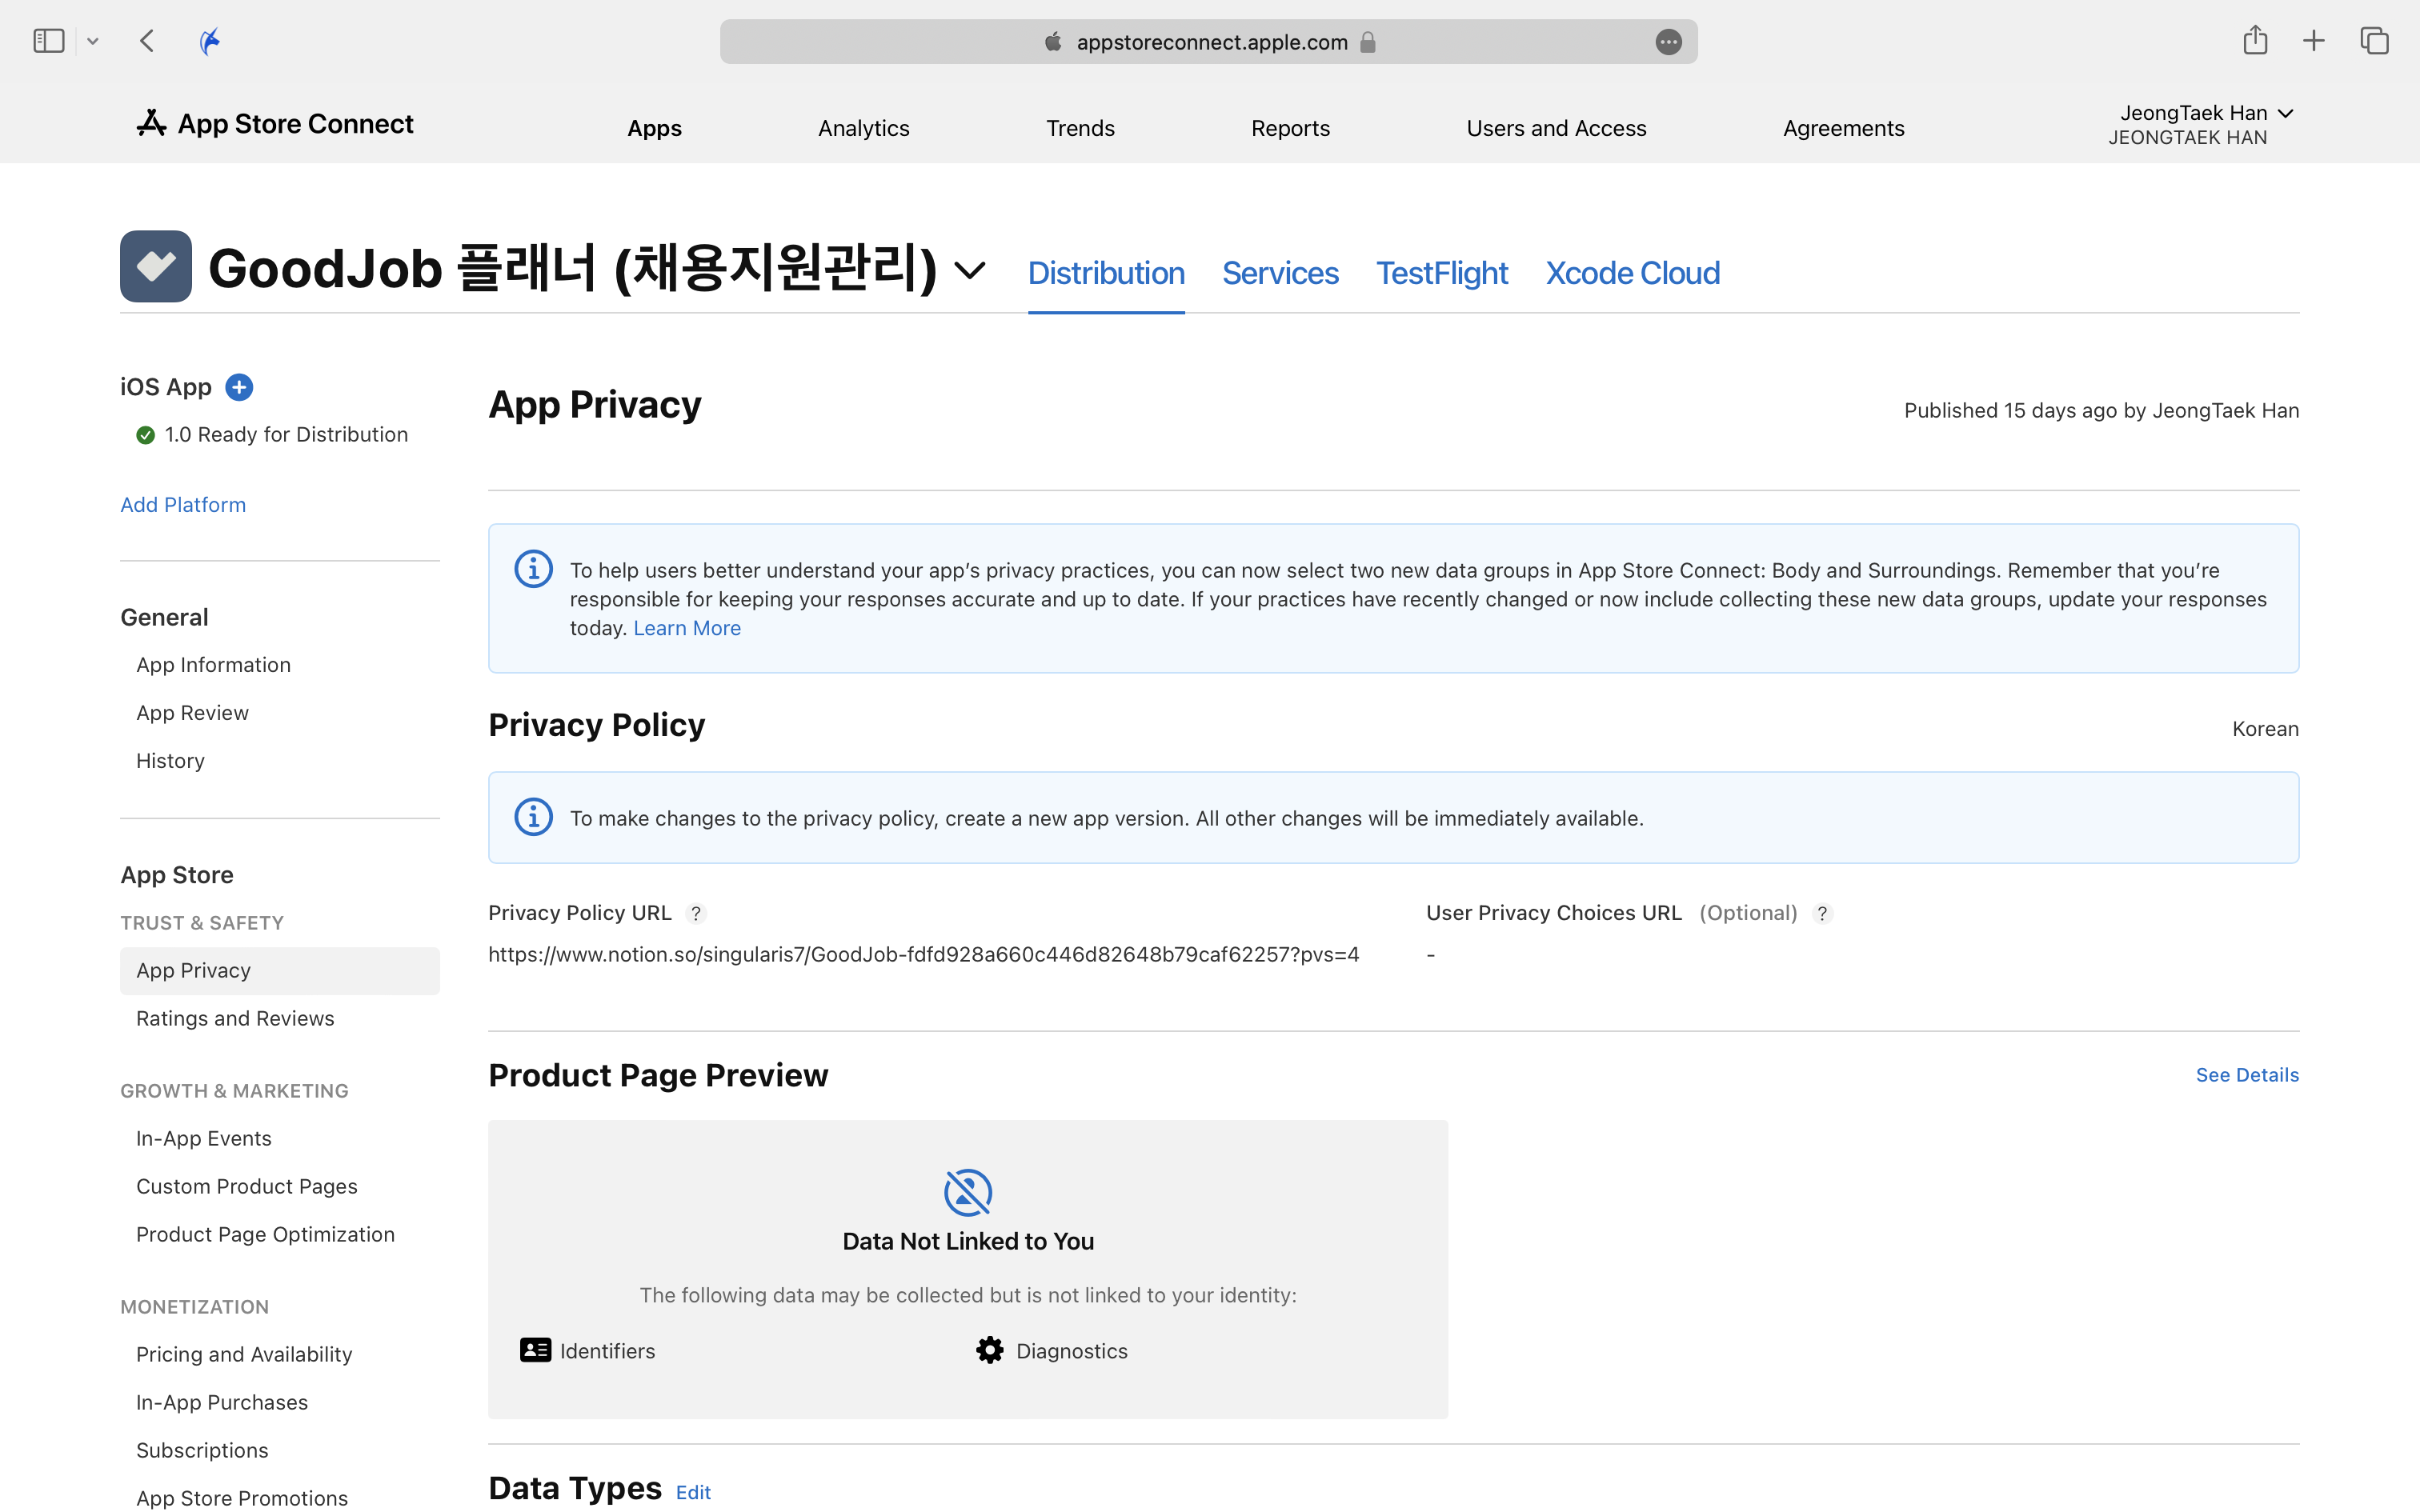Expand the sidebar options chevron

[93, 41]
